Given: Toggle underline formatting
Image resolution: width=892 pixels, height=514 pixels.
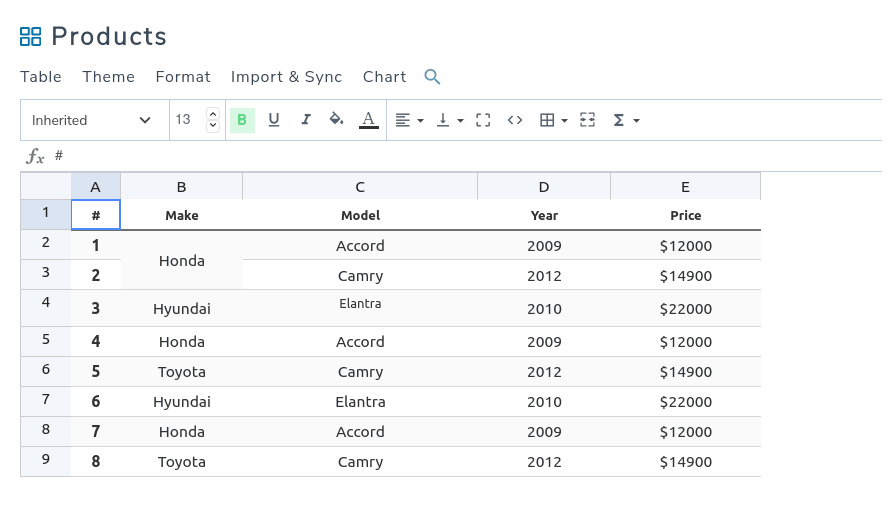Looking at the screenshot, I should (274, 120).
